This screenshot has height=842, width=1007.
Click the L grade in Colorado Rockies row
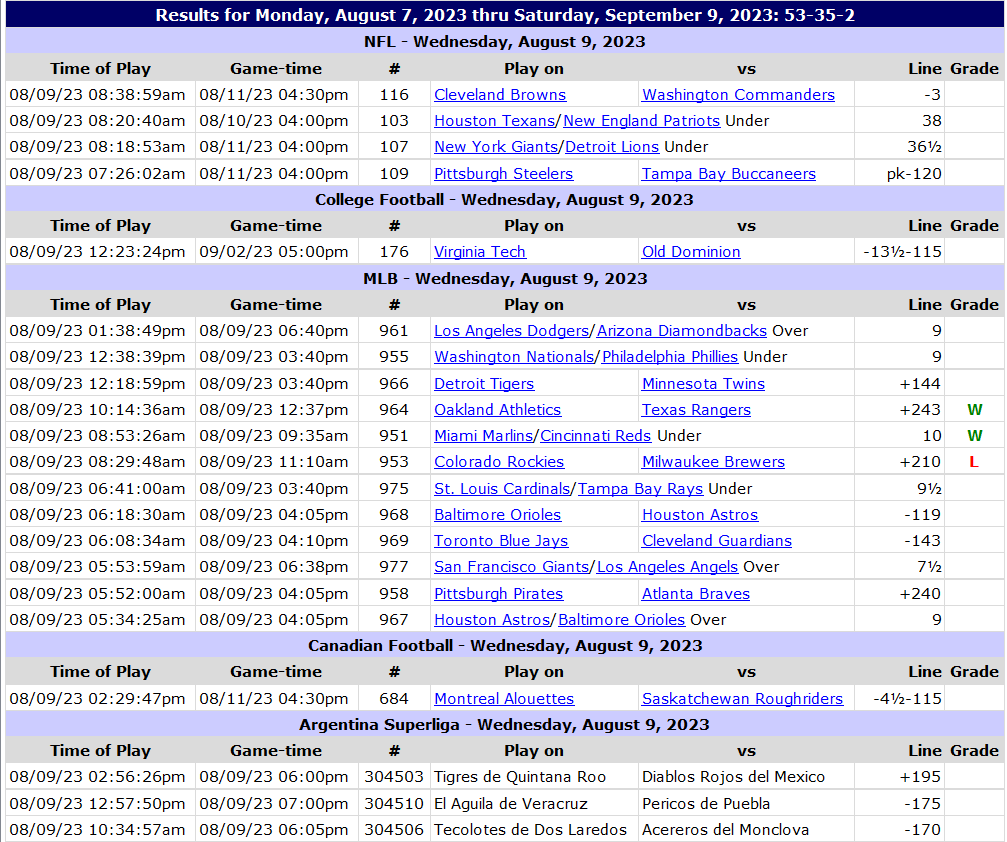click(974, 462)
